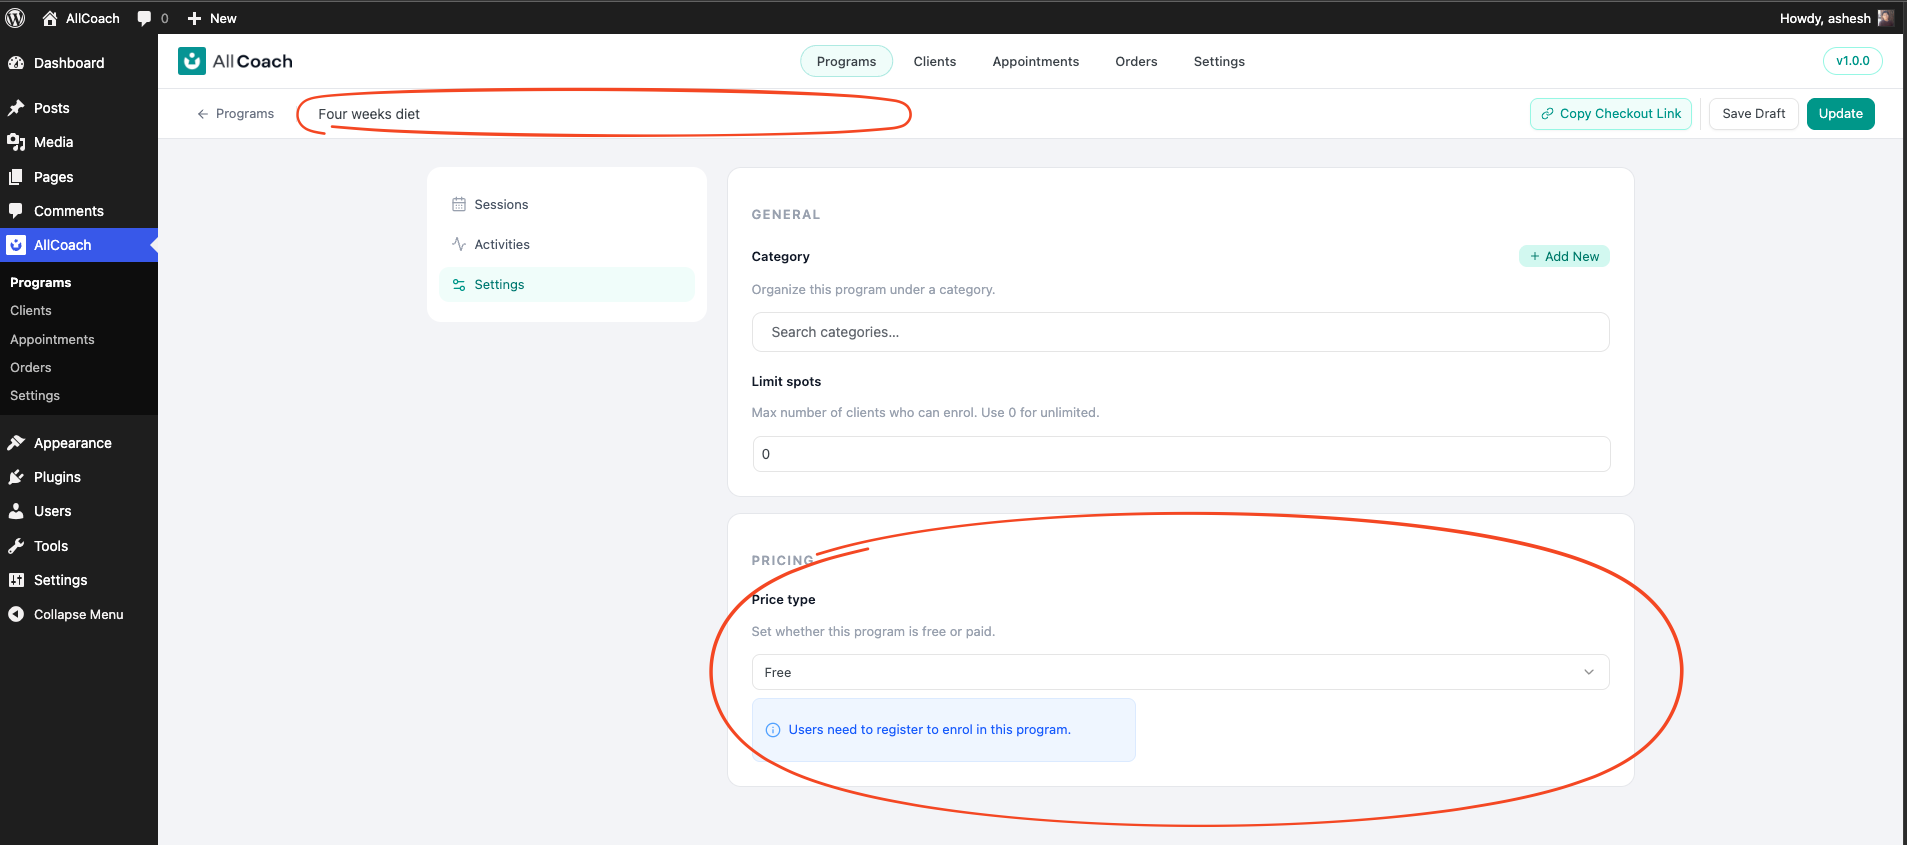
Task: Click the Limit spots number field
Action: tap(1180, 454)
